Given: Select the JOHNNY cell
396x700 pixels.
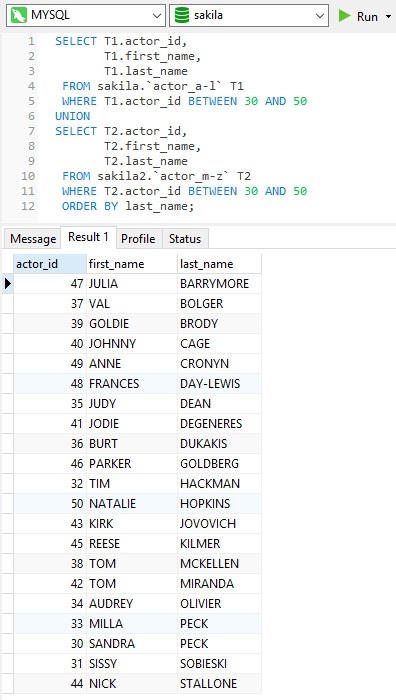Looking at the screenshot, I should [x=132, y=344].
